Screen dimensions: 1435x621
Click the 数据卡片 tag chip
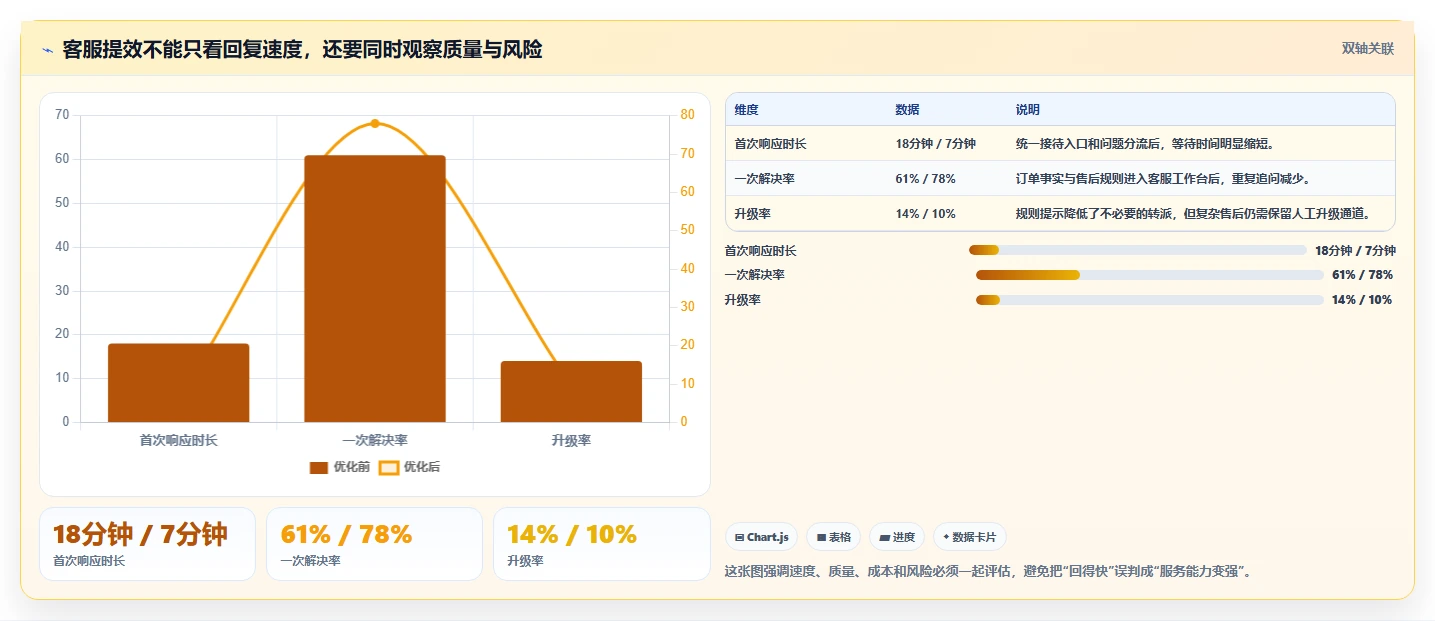tap(969, 537)
